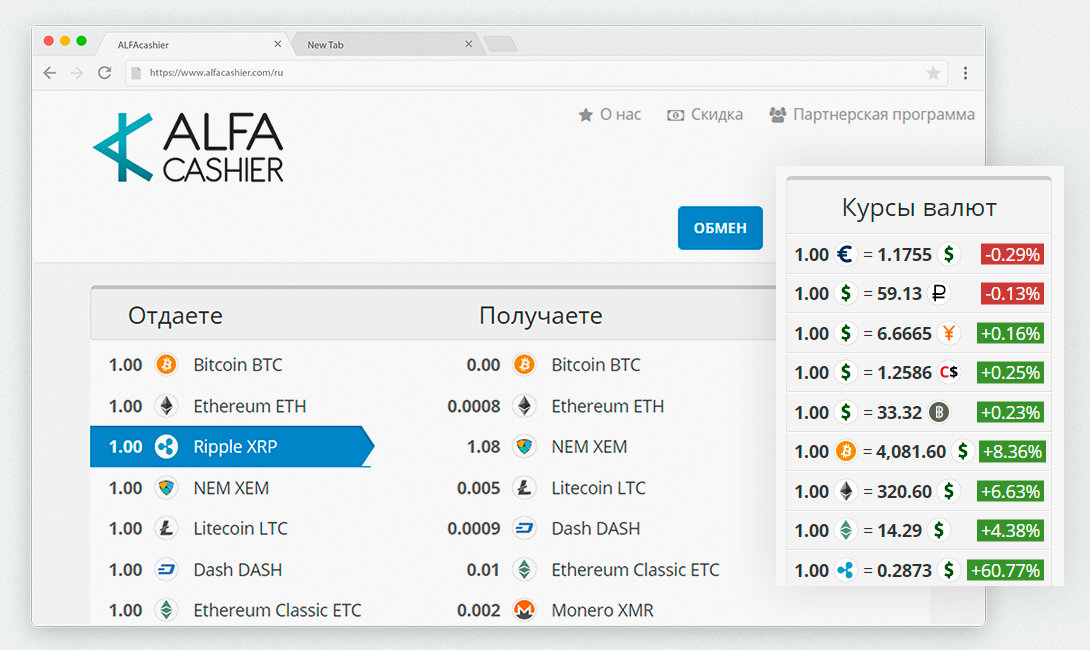This screenshot has width=1090, height=650.
Task: Select Litecoin LTC in the Отдаете list
Action: pyautogui.click(x=229, y=528)
